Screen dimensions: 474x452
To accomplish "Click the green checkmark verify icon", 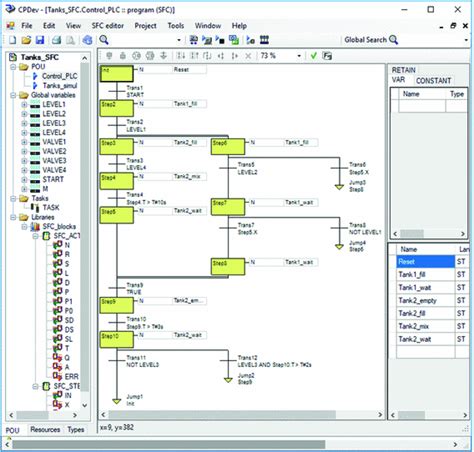I will (x=313, y=56).
